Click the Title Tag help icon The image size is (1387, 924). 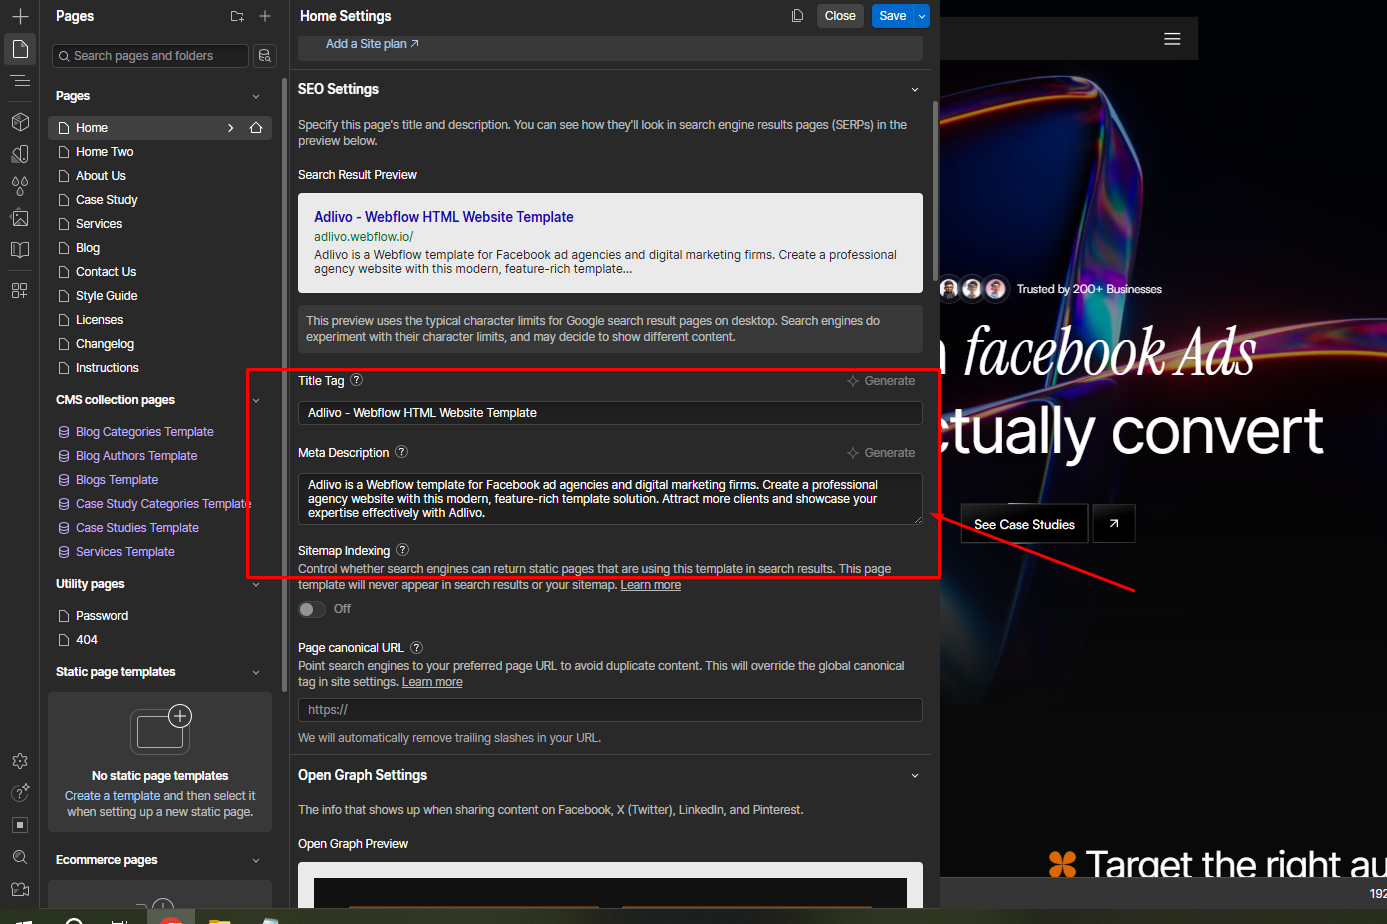point(357,380)
